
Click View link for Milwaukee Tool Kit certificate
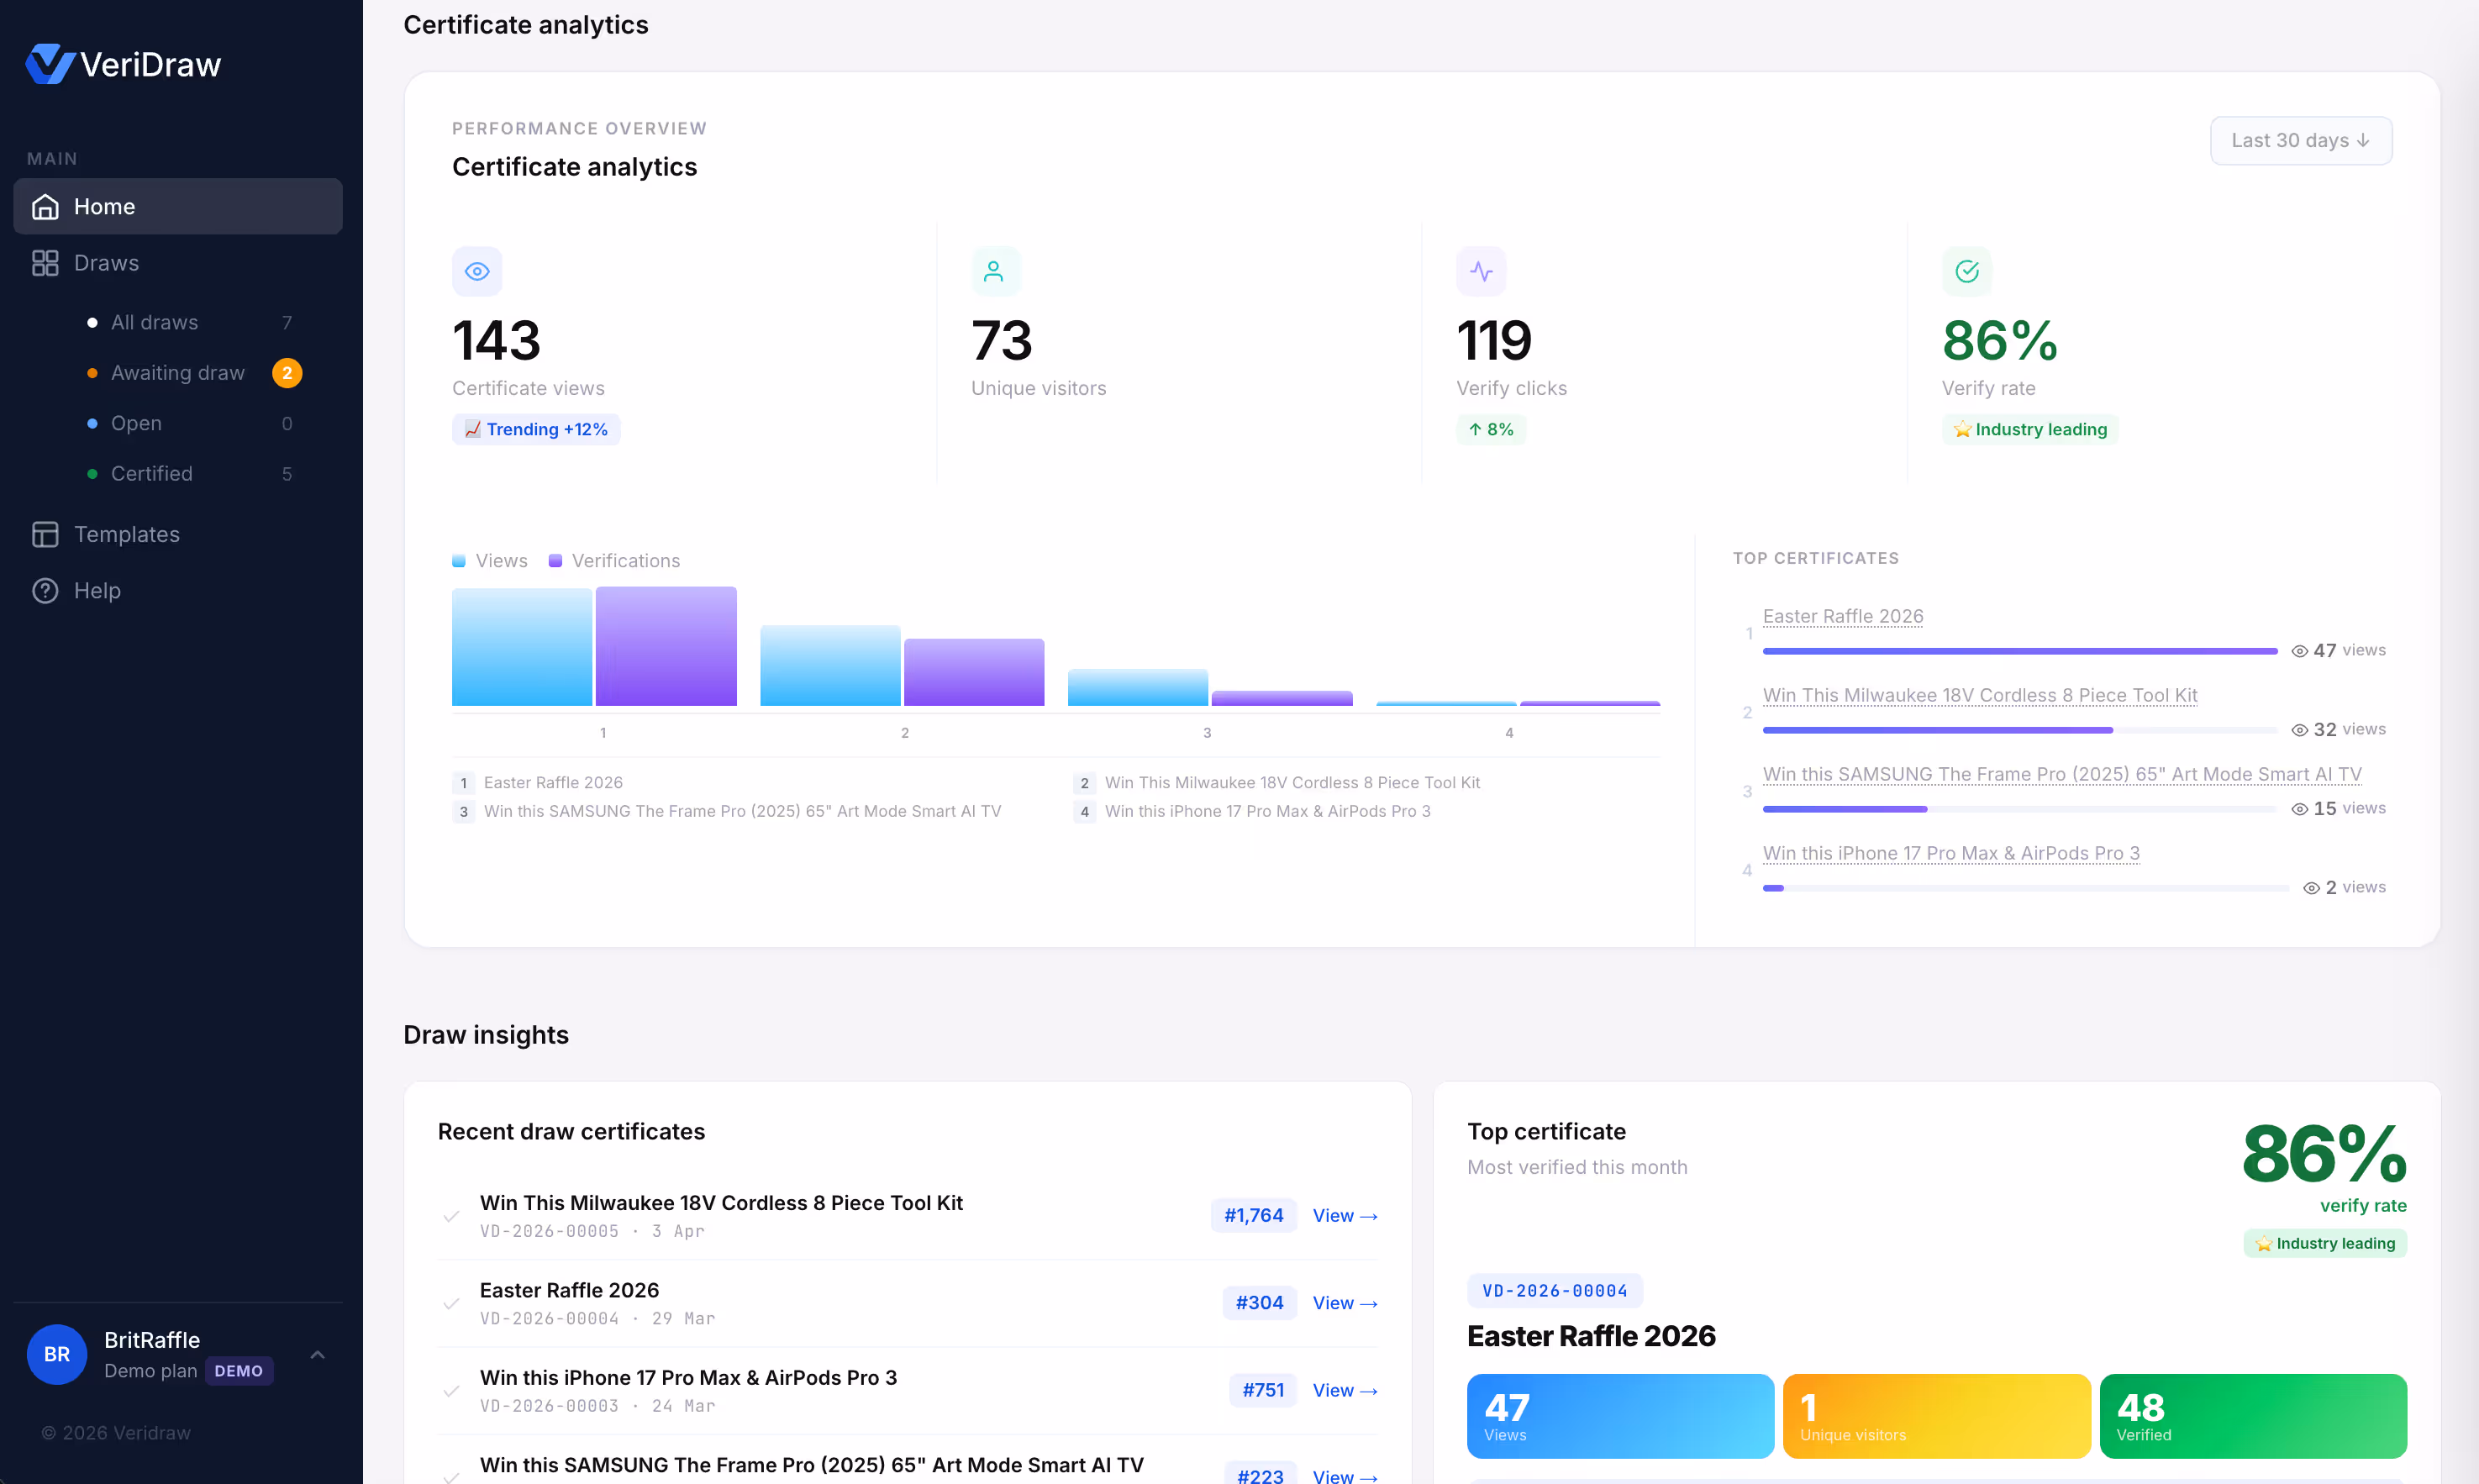(x=1344, y=1216)
